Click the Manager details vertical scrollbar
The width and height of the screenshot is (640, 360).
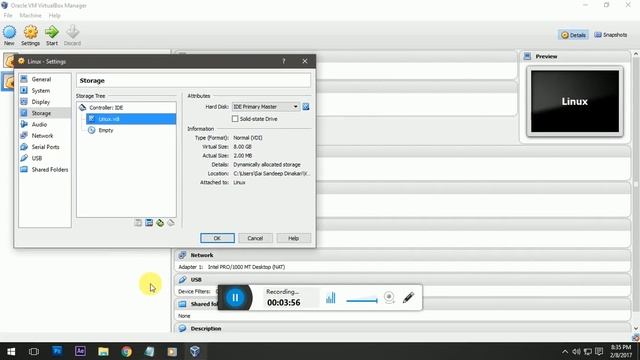636,184
